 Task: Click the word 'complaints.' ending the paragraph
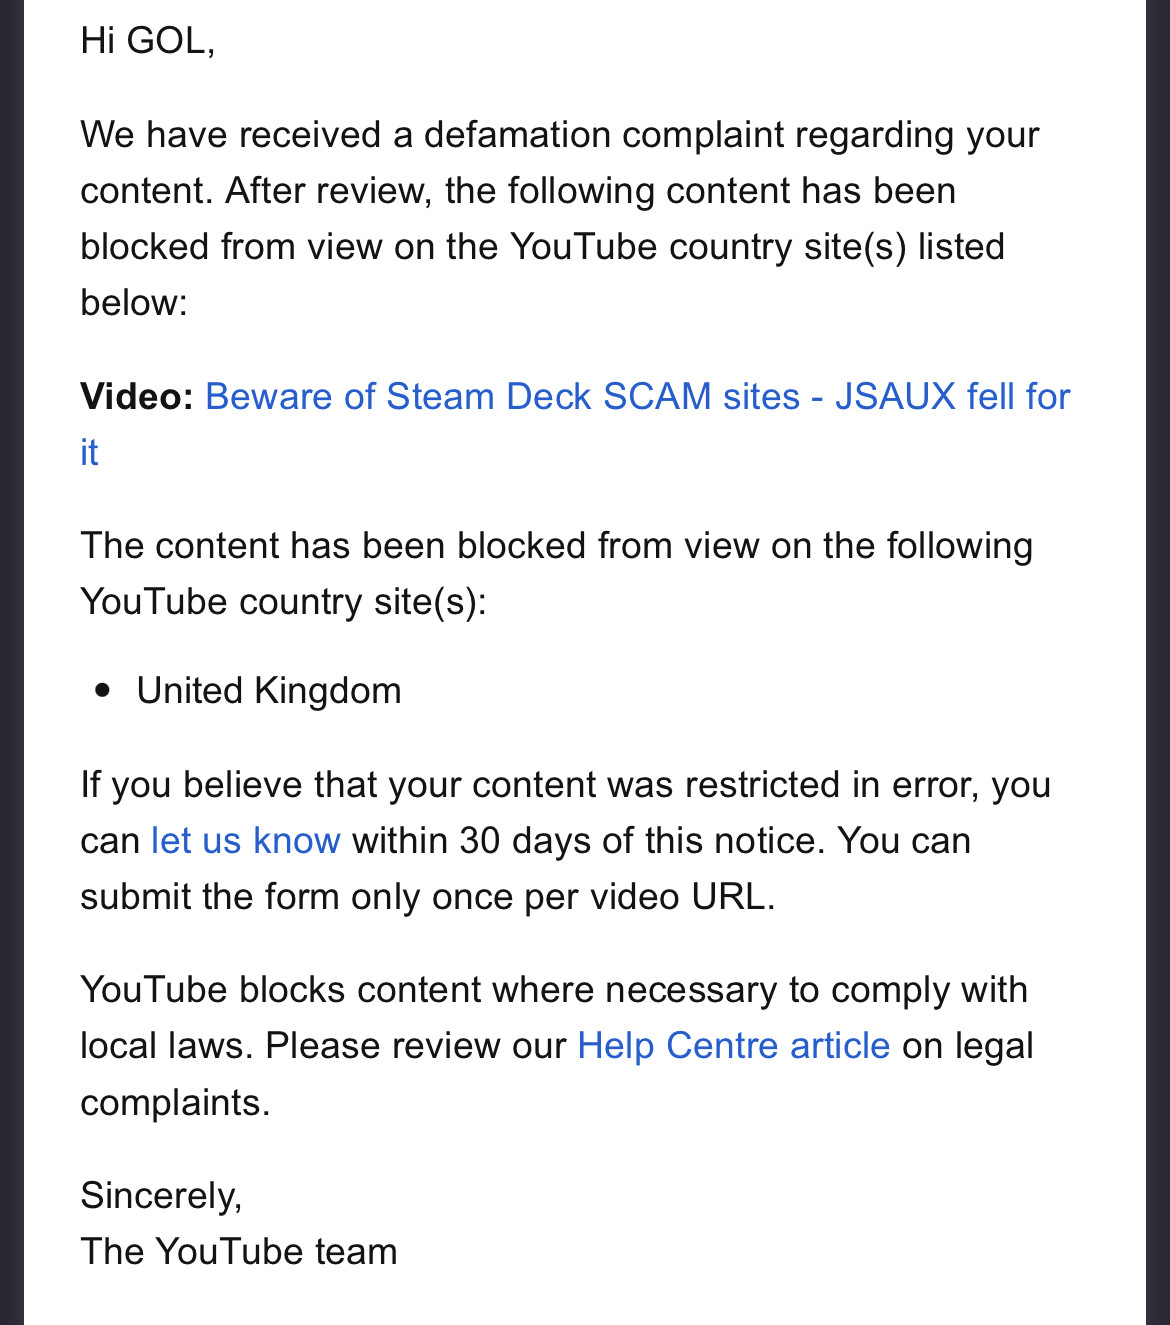(x=175, y=1102)
